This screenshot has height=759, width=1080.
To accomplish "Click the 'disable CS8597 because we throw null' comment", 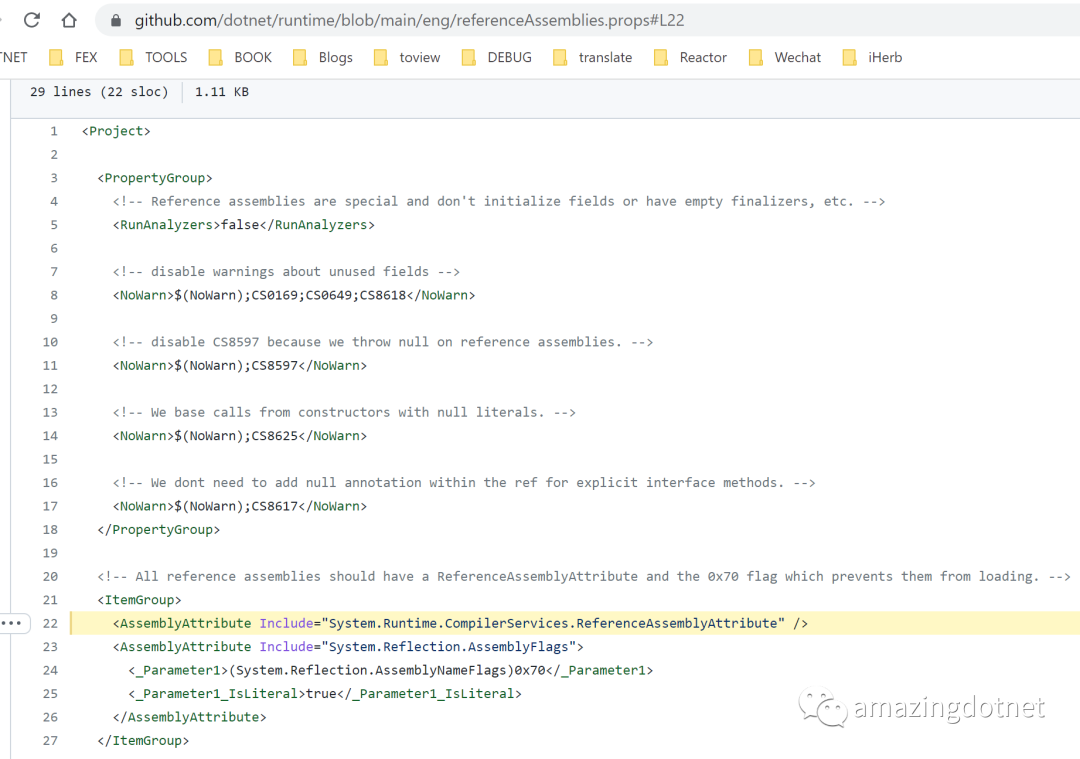I will click(x=383, y=342).
